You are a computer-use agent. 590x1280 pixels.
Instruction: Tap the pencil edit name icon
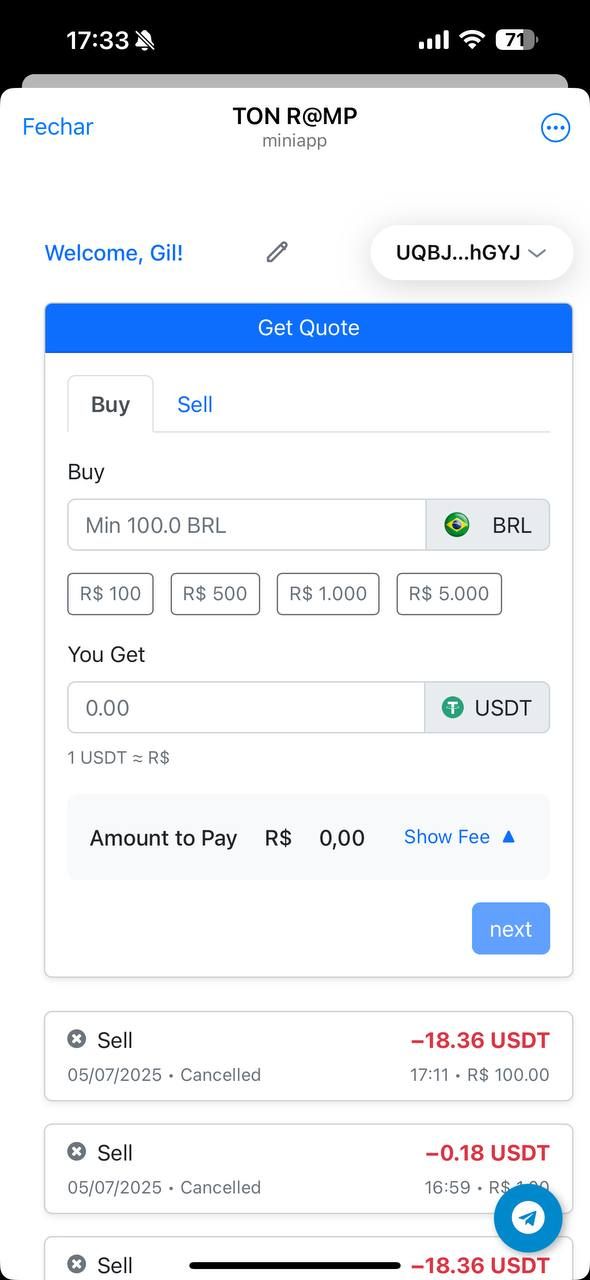coord(277,252)
